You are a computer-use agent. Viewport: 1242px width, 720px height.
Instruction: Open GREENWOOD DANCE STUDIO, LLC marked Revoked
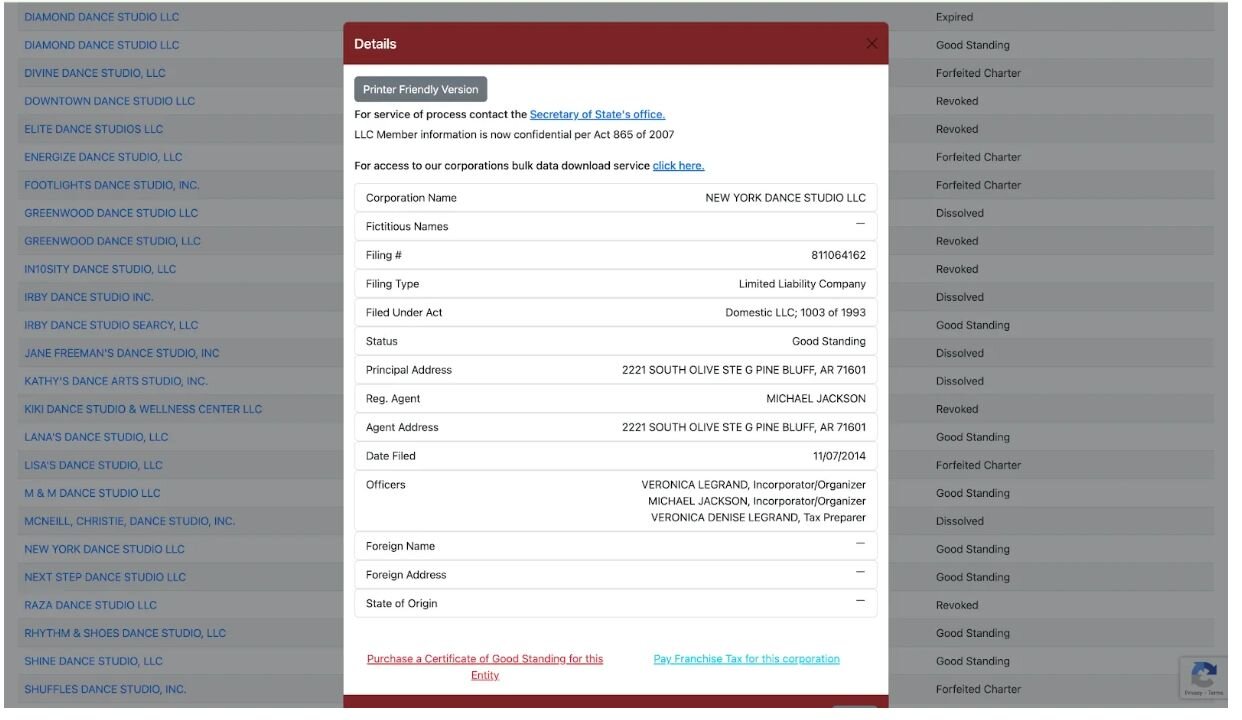[113, 241]
